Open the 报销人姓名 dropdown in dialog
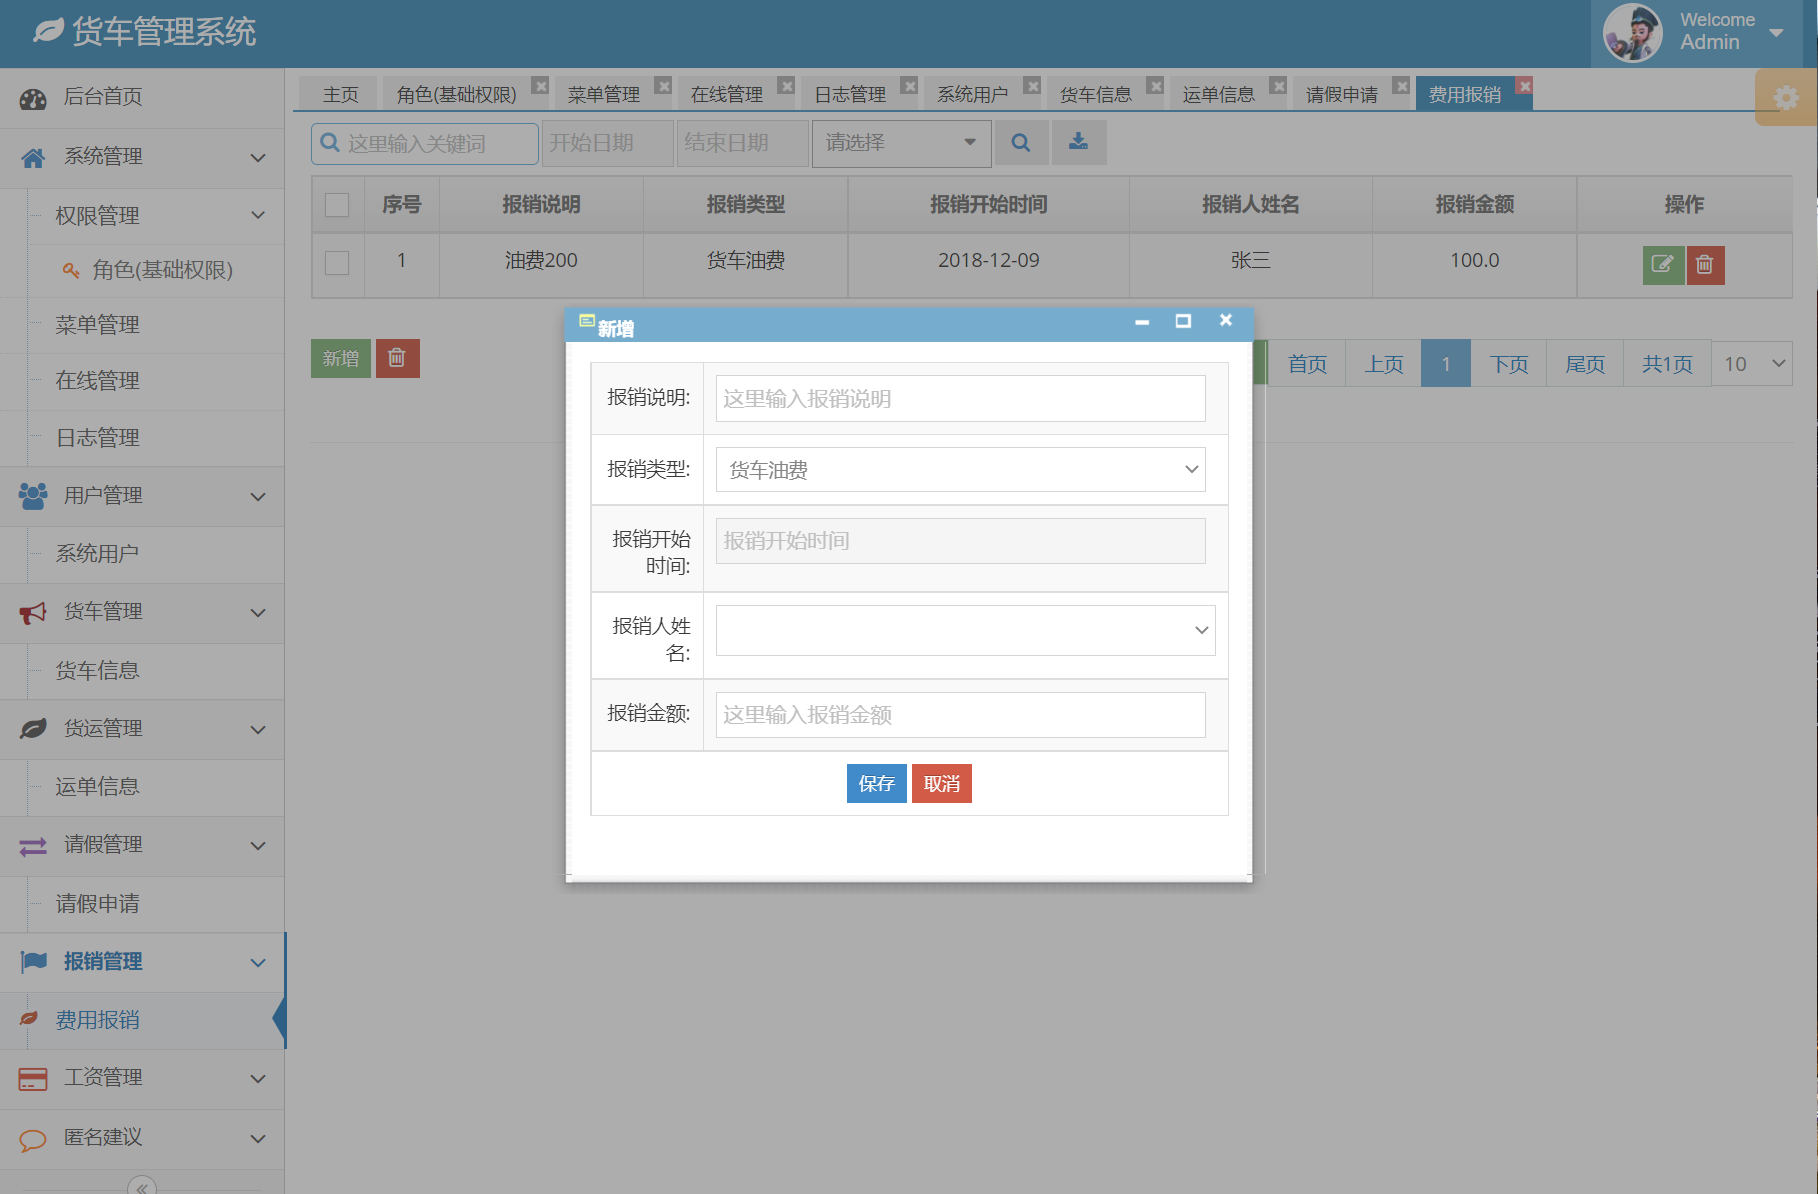Image resolution: width=1818 pixels, height=1194 pixels. (x=963, y=630)
